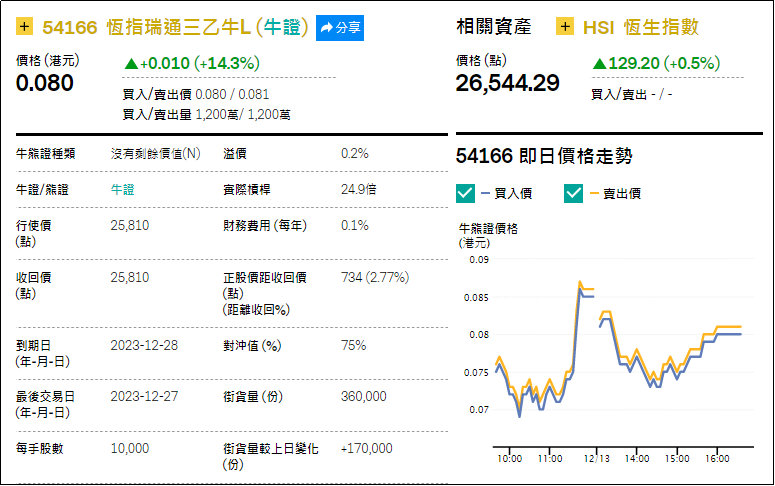Click the 10:00 label on the chart axis

[x=509, y=458]
